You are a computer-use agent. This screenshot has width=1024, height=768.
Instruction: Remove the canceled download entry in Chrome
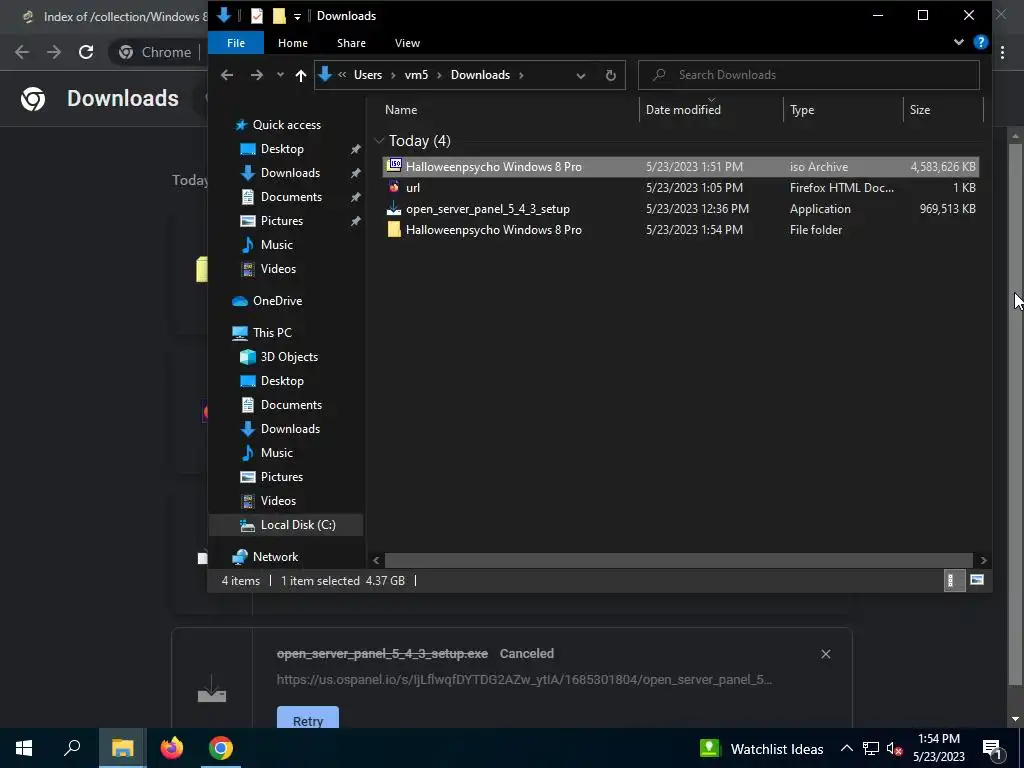click(825, 654)
